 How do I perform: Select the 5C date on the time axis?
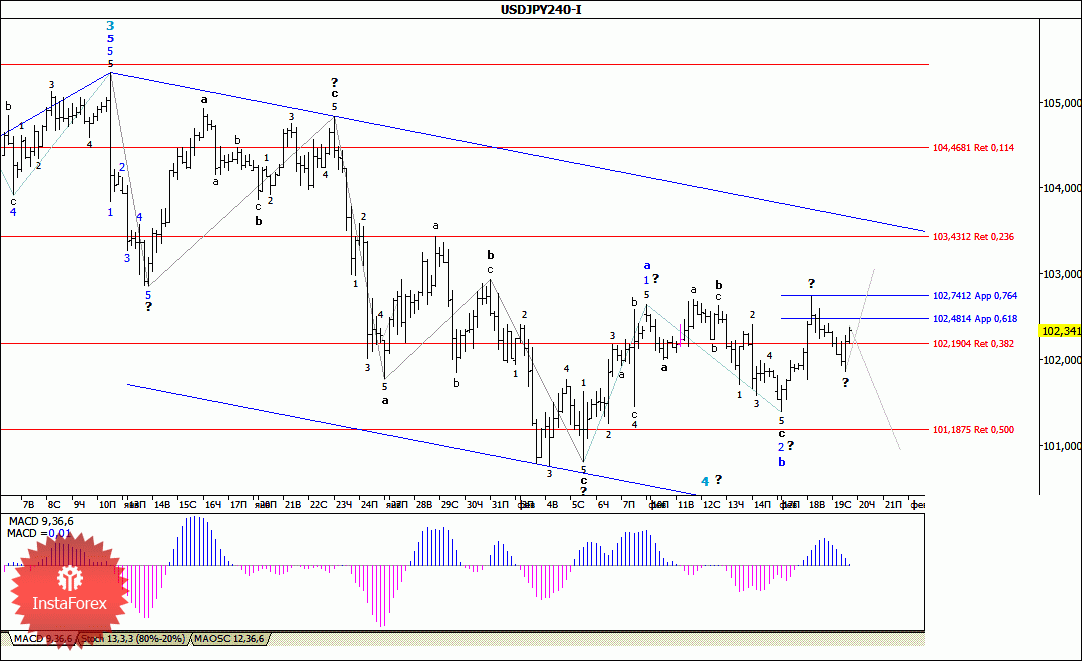(578, 505)
